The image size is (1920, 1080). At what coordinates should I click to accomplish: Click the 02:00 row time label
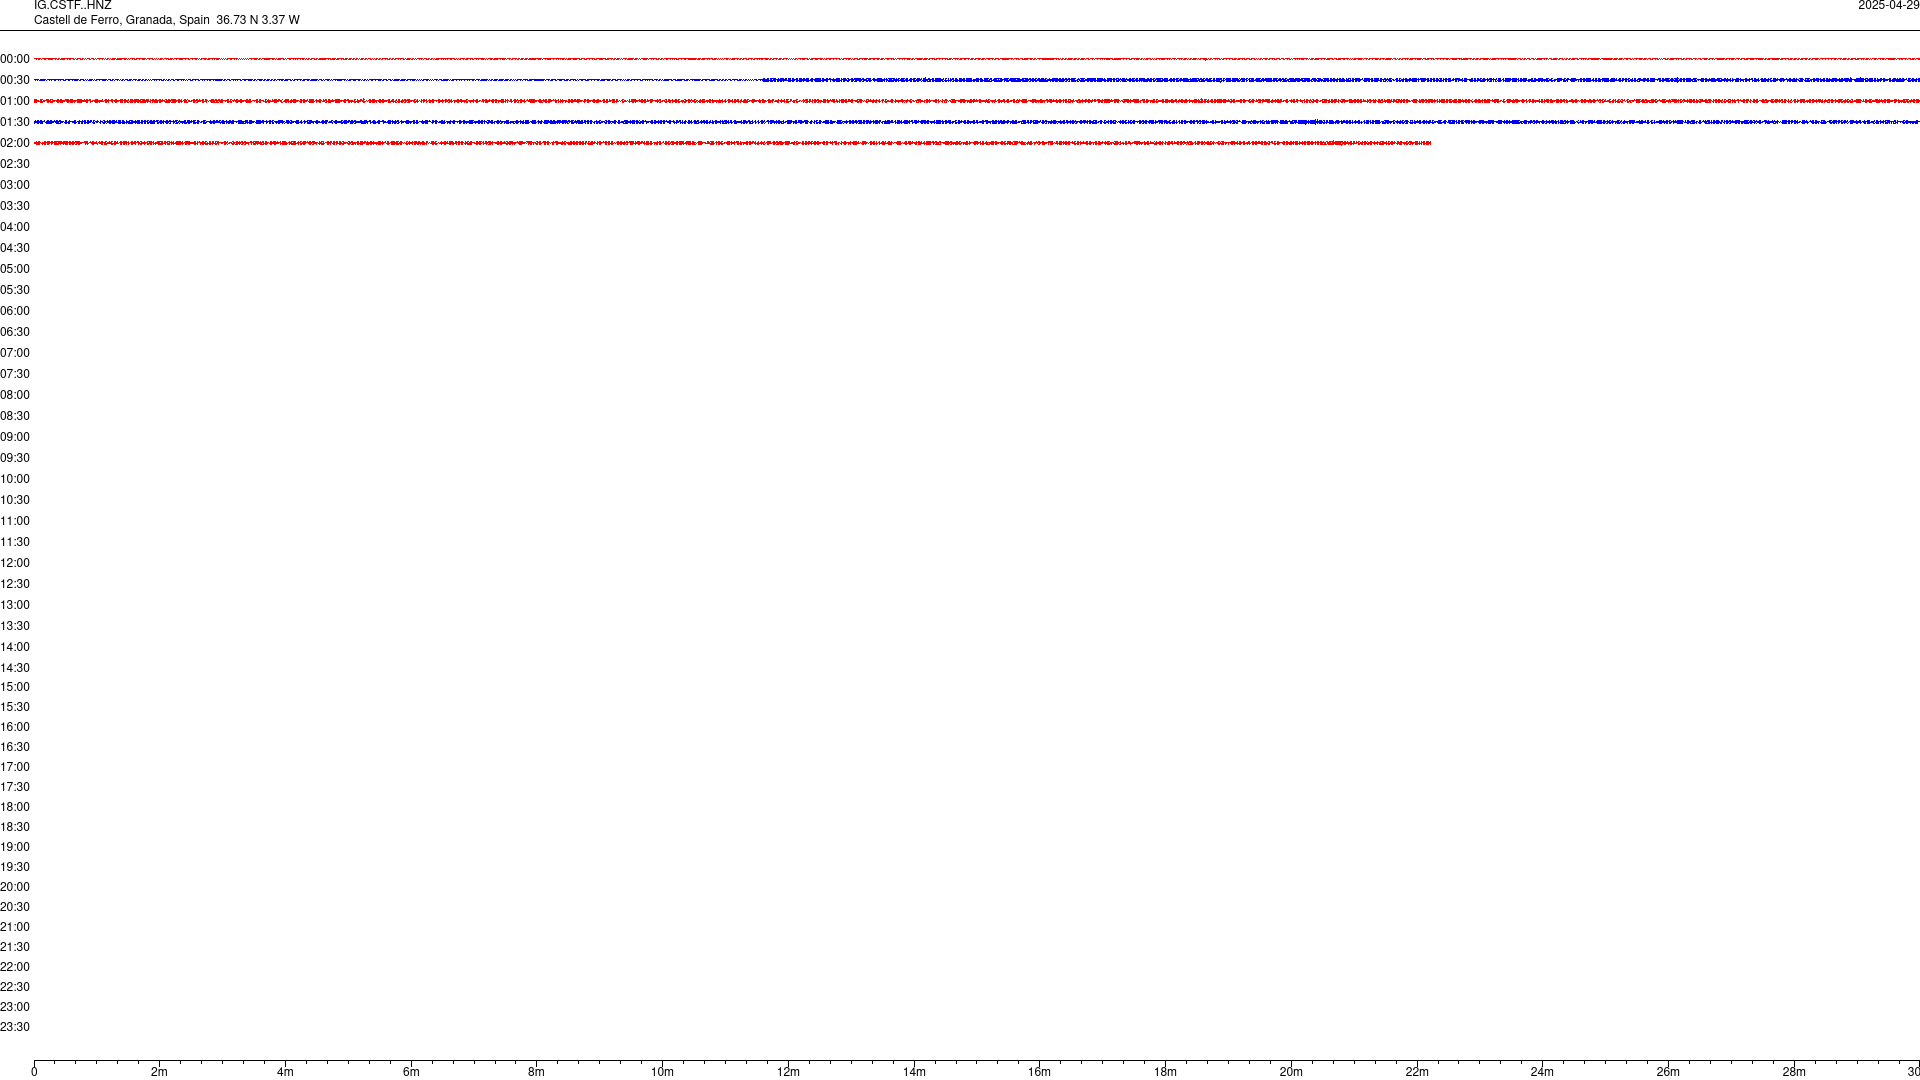point(15,143)
